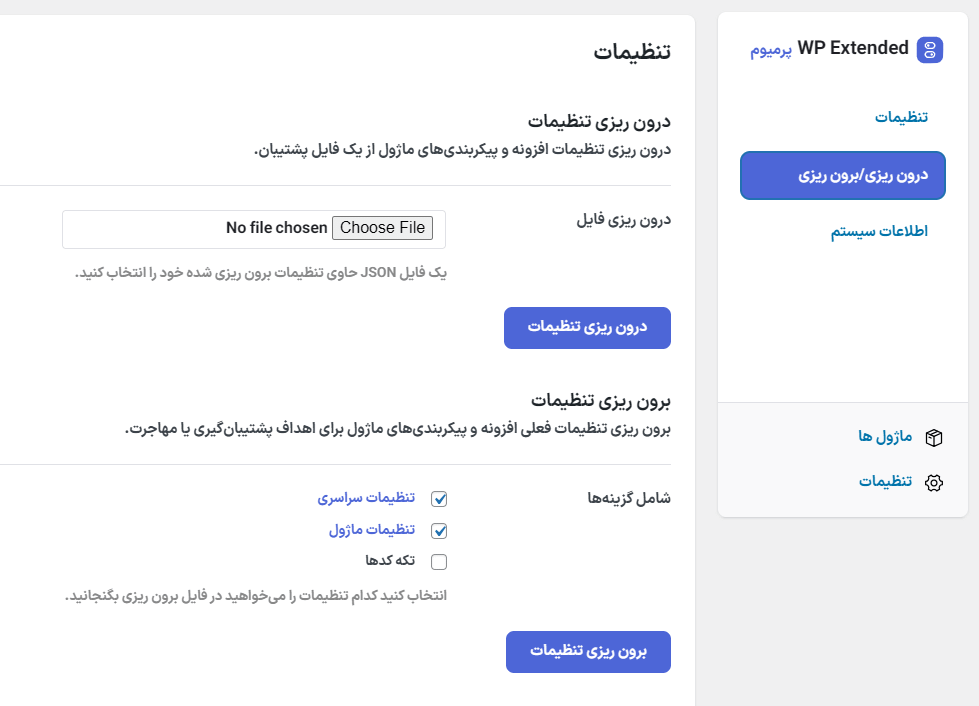Click the "No file chosen" text area
Image resolution: width=979 pixels, height=706 pixels.
point(275,228)
